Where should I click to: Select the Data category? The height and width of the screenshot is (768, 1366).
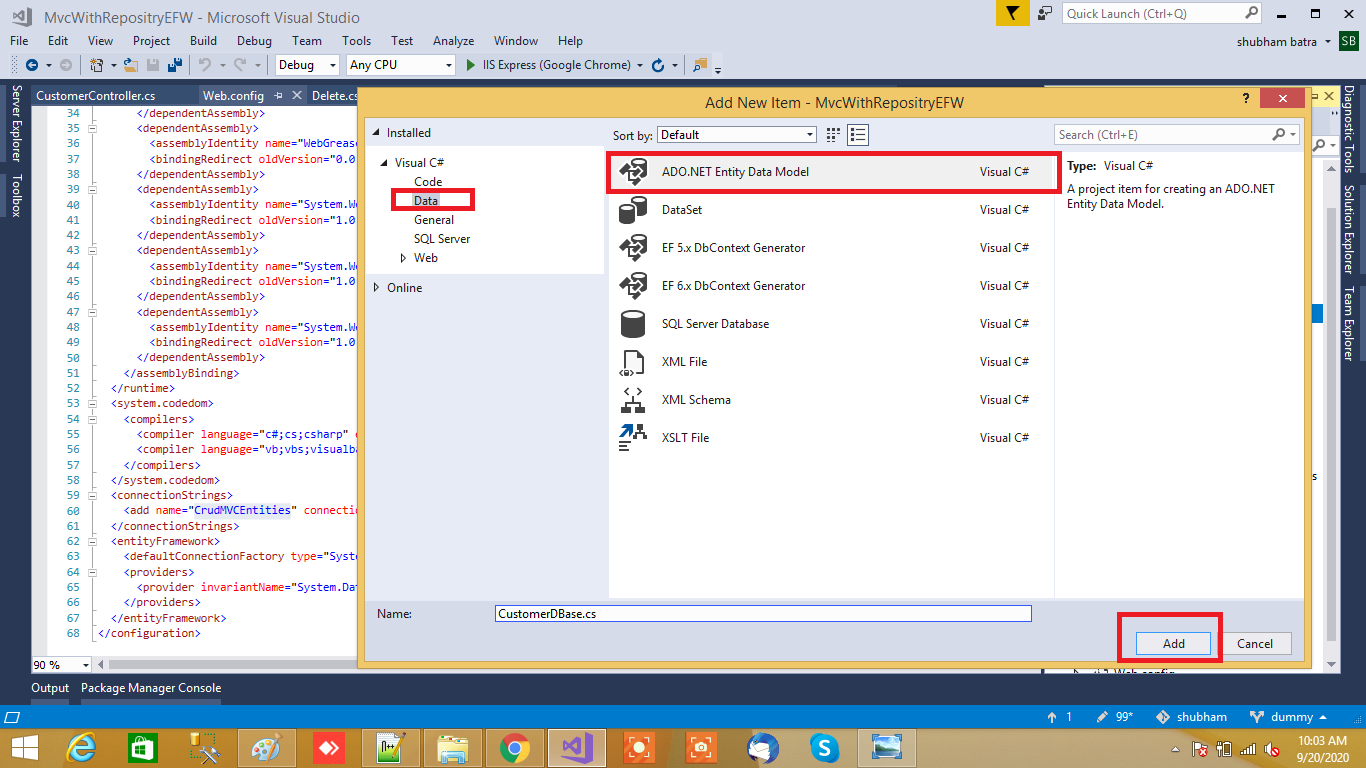tap(426, 201)
